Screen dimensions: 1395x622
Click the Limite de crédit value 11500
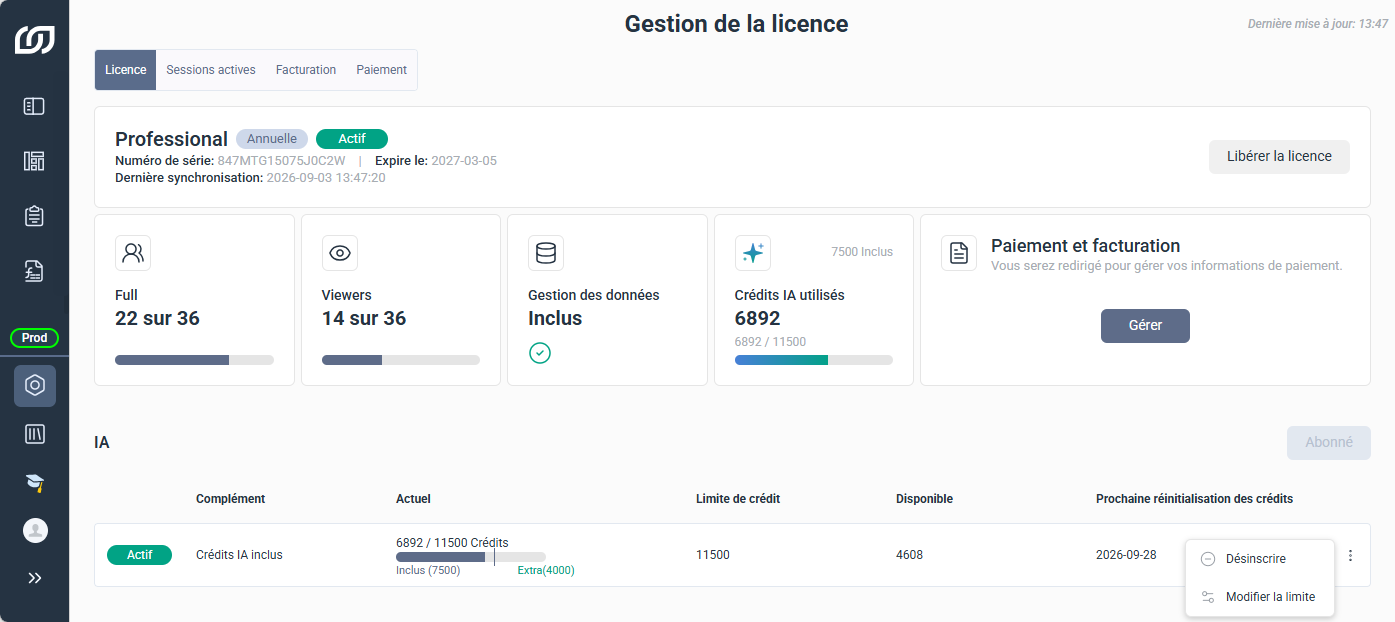(x=713, y=555)
